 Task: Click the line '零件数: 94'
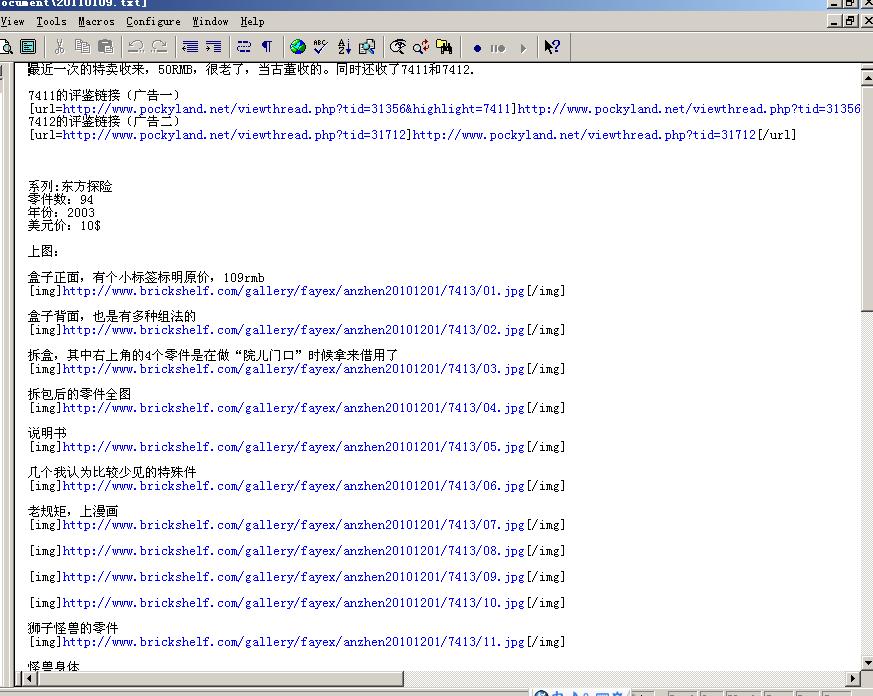point(61,200)
